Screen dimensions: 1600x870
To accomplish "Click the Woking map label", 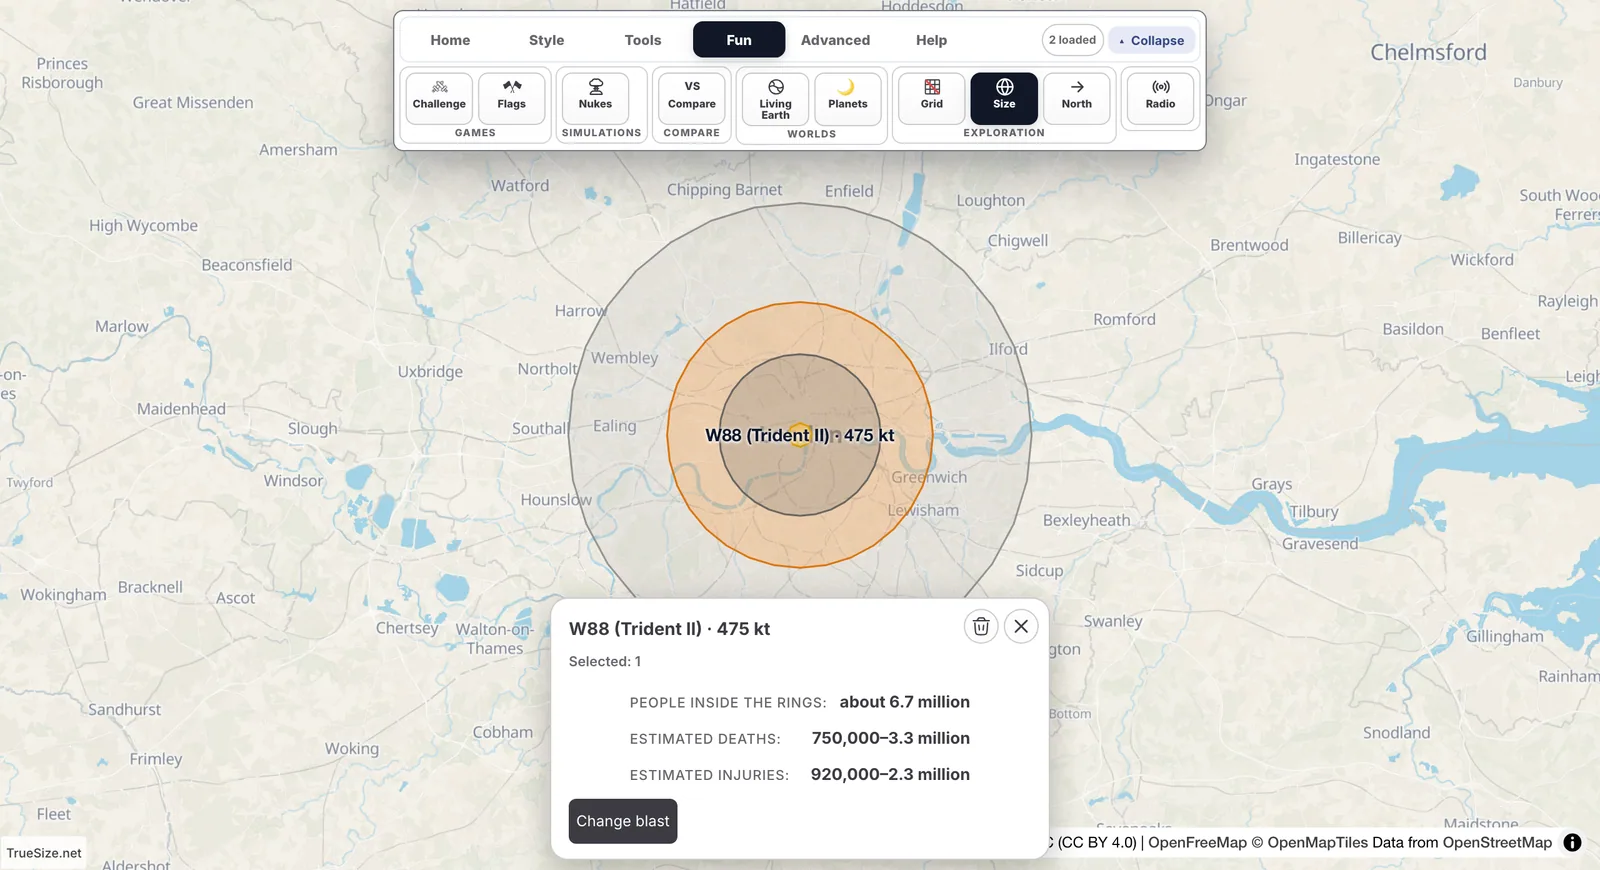I will point(352,748).
